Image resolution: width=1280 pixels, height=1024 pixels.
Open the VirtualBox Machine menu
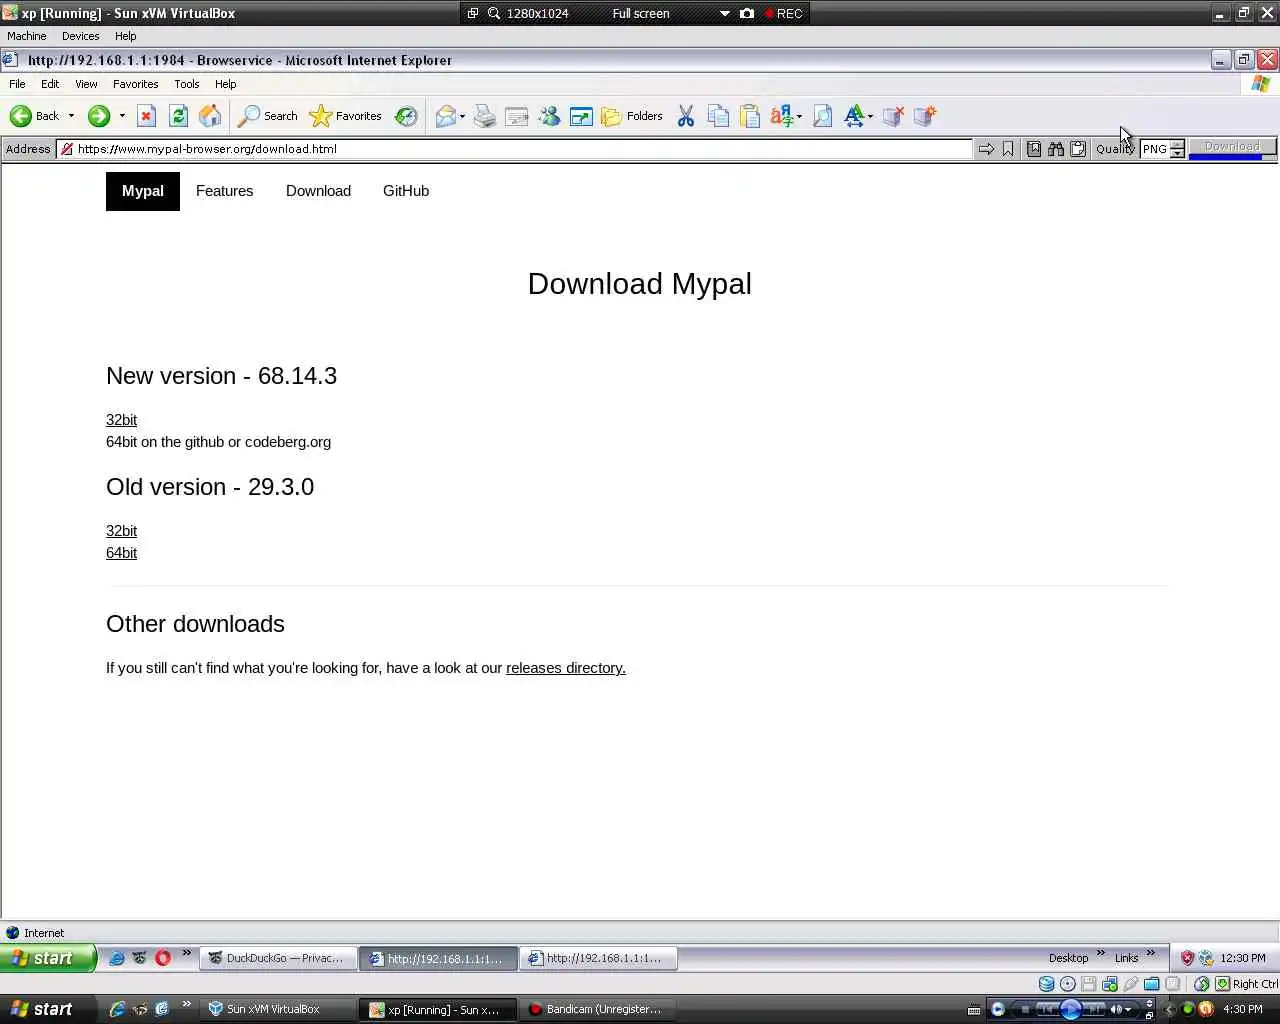click(27, 36)
